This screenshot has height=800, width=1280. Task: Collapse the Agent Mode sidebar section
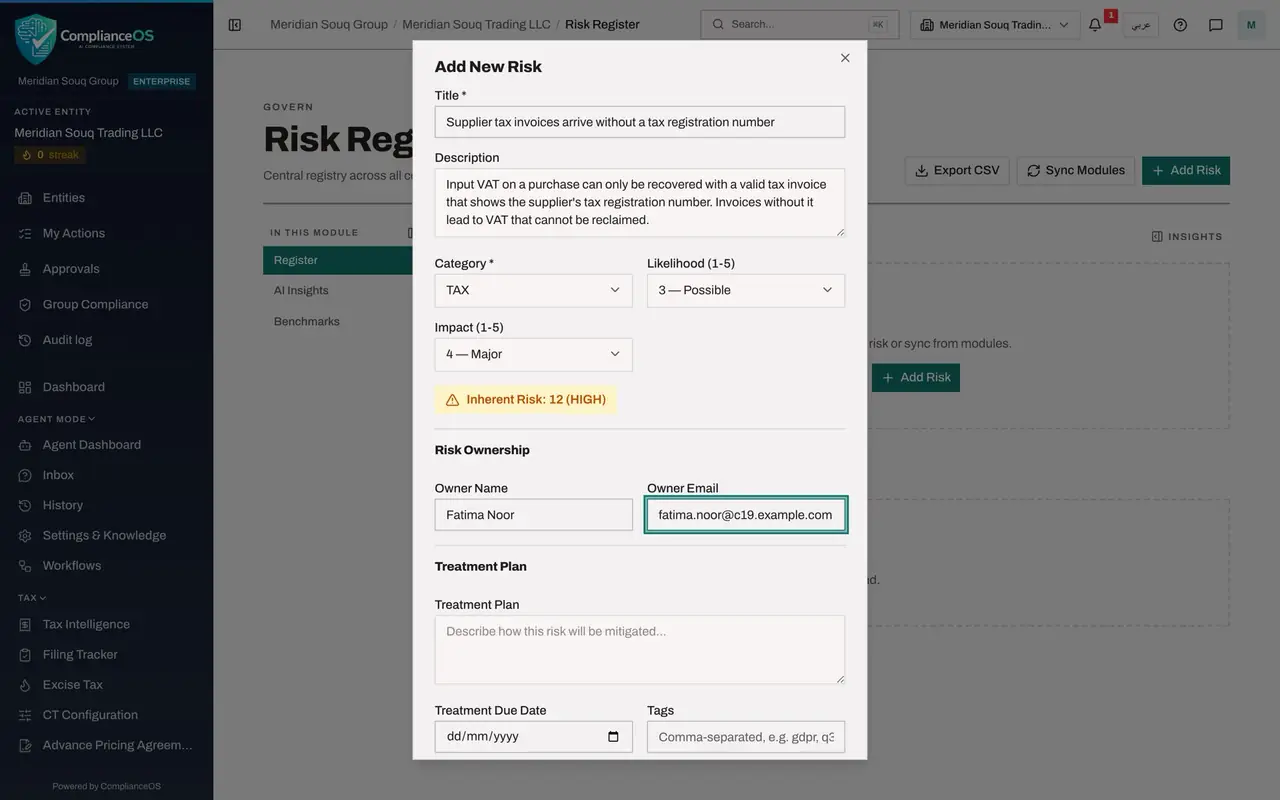pyautogui.click(x=57, y=419)
